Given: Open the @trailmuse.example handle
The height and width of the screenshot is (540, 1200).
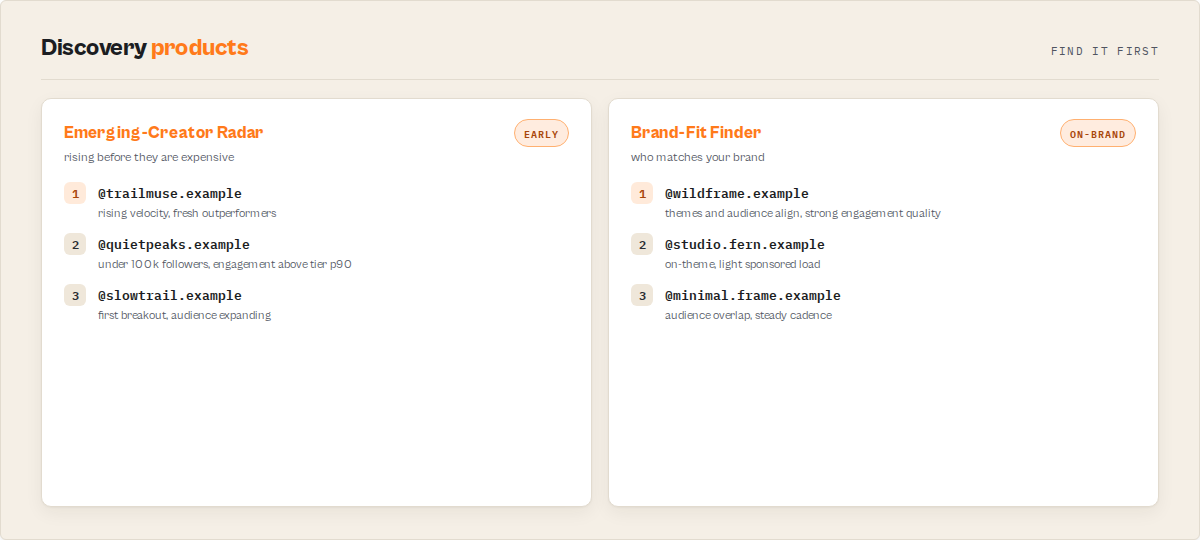Looking at the screenshot, I should pyautogui.click(x=170, y=194).
